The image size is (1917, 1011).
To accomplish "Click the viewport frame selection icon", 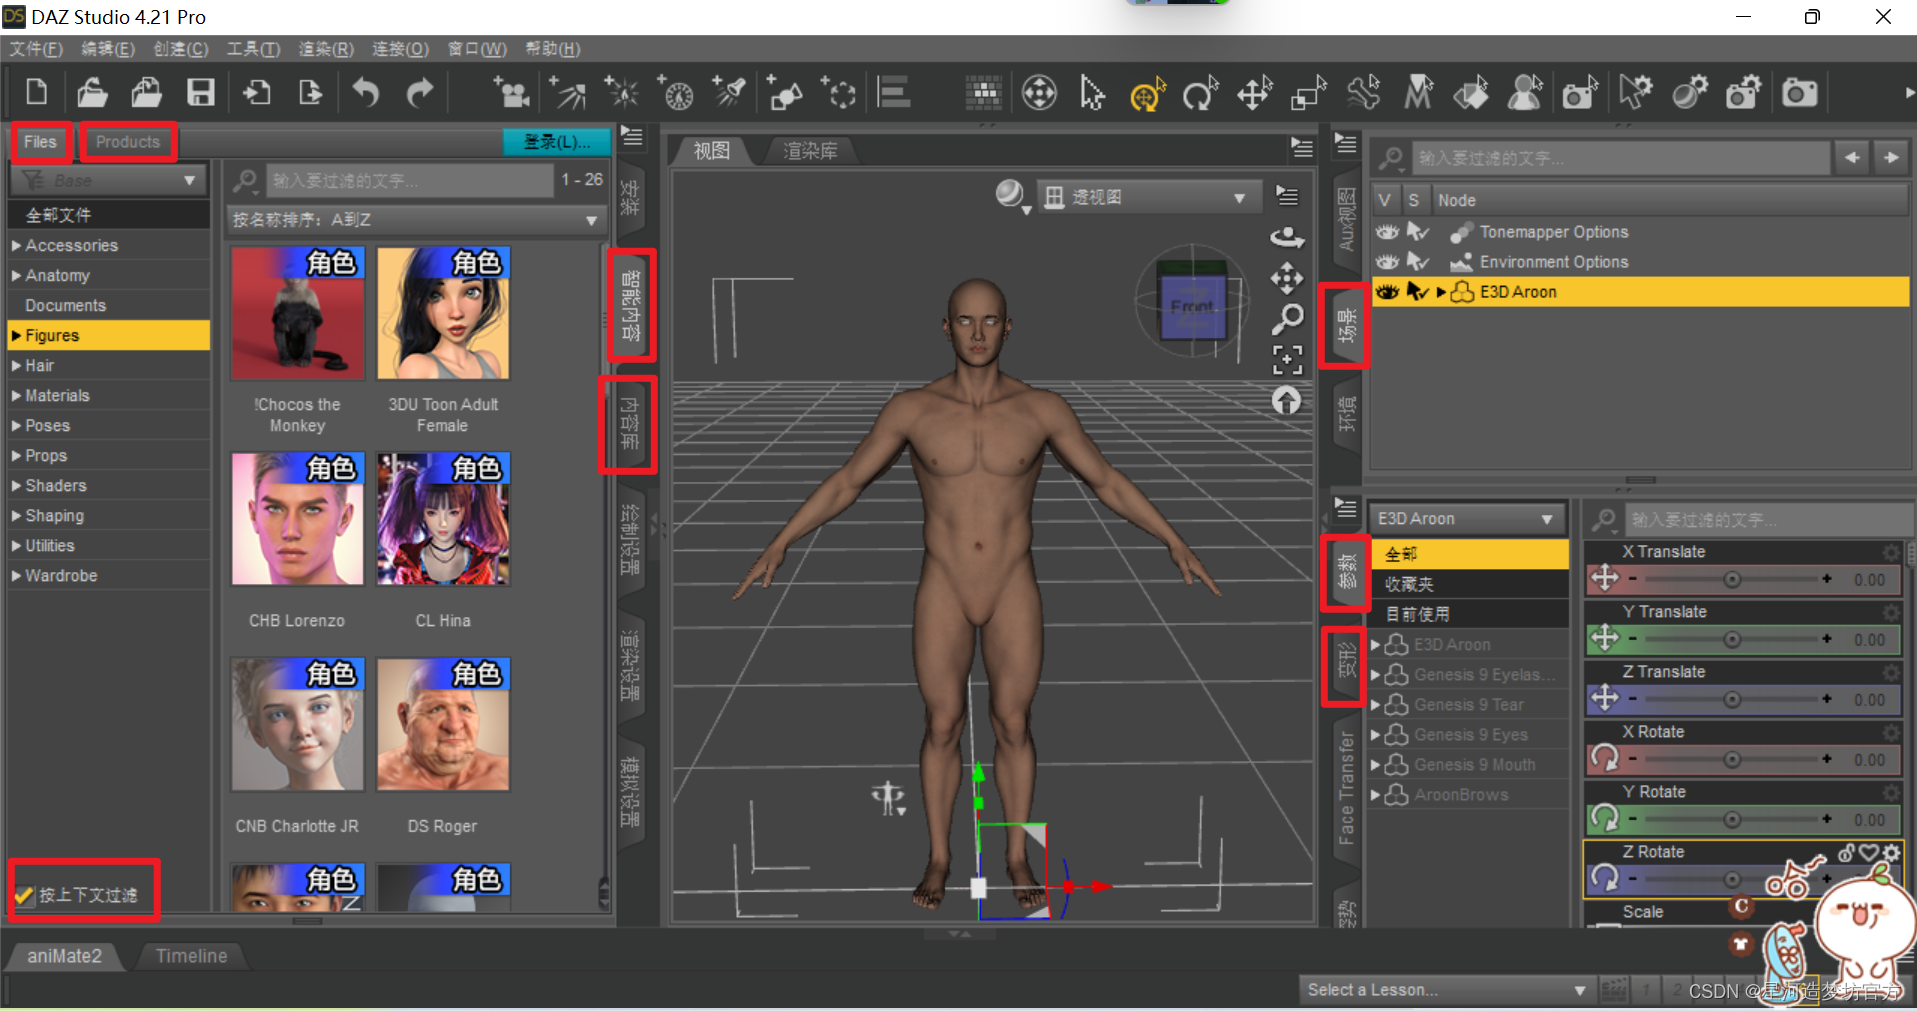I will click(1287, 360).
